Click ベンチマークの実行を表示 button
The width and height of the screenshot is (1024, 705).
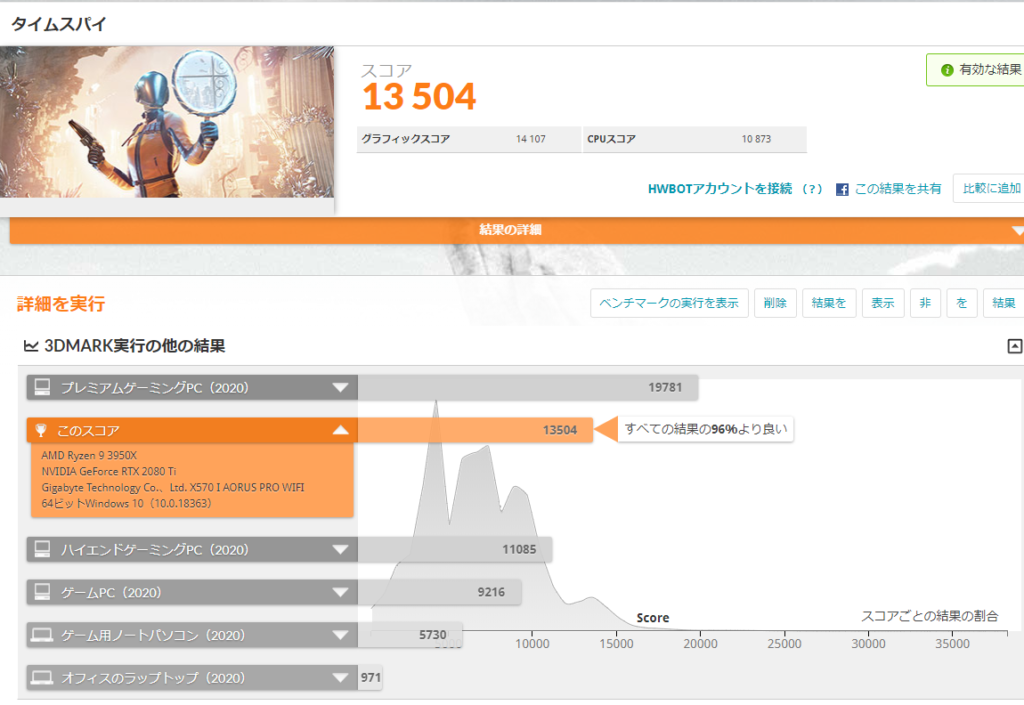pyautogui.click(x=669, y=303)
